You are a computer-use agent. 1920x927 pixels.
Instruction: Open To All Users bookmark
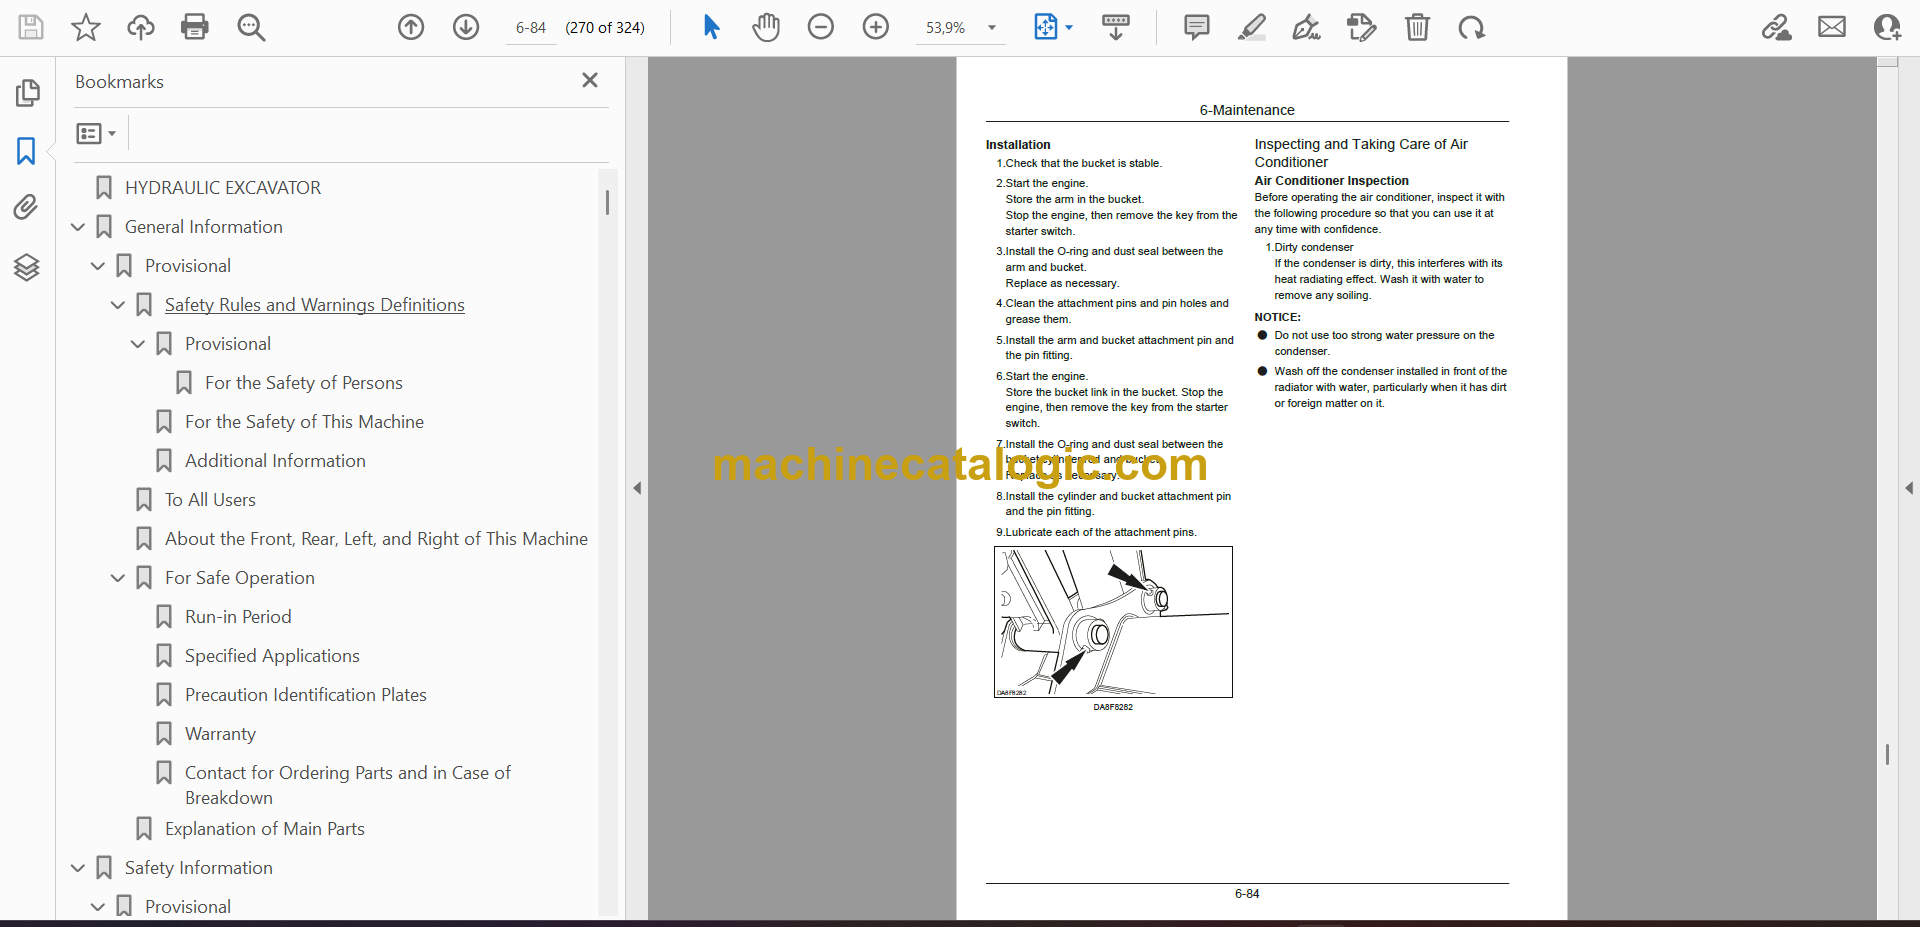coord(210,500)
